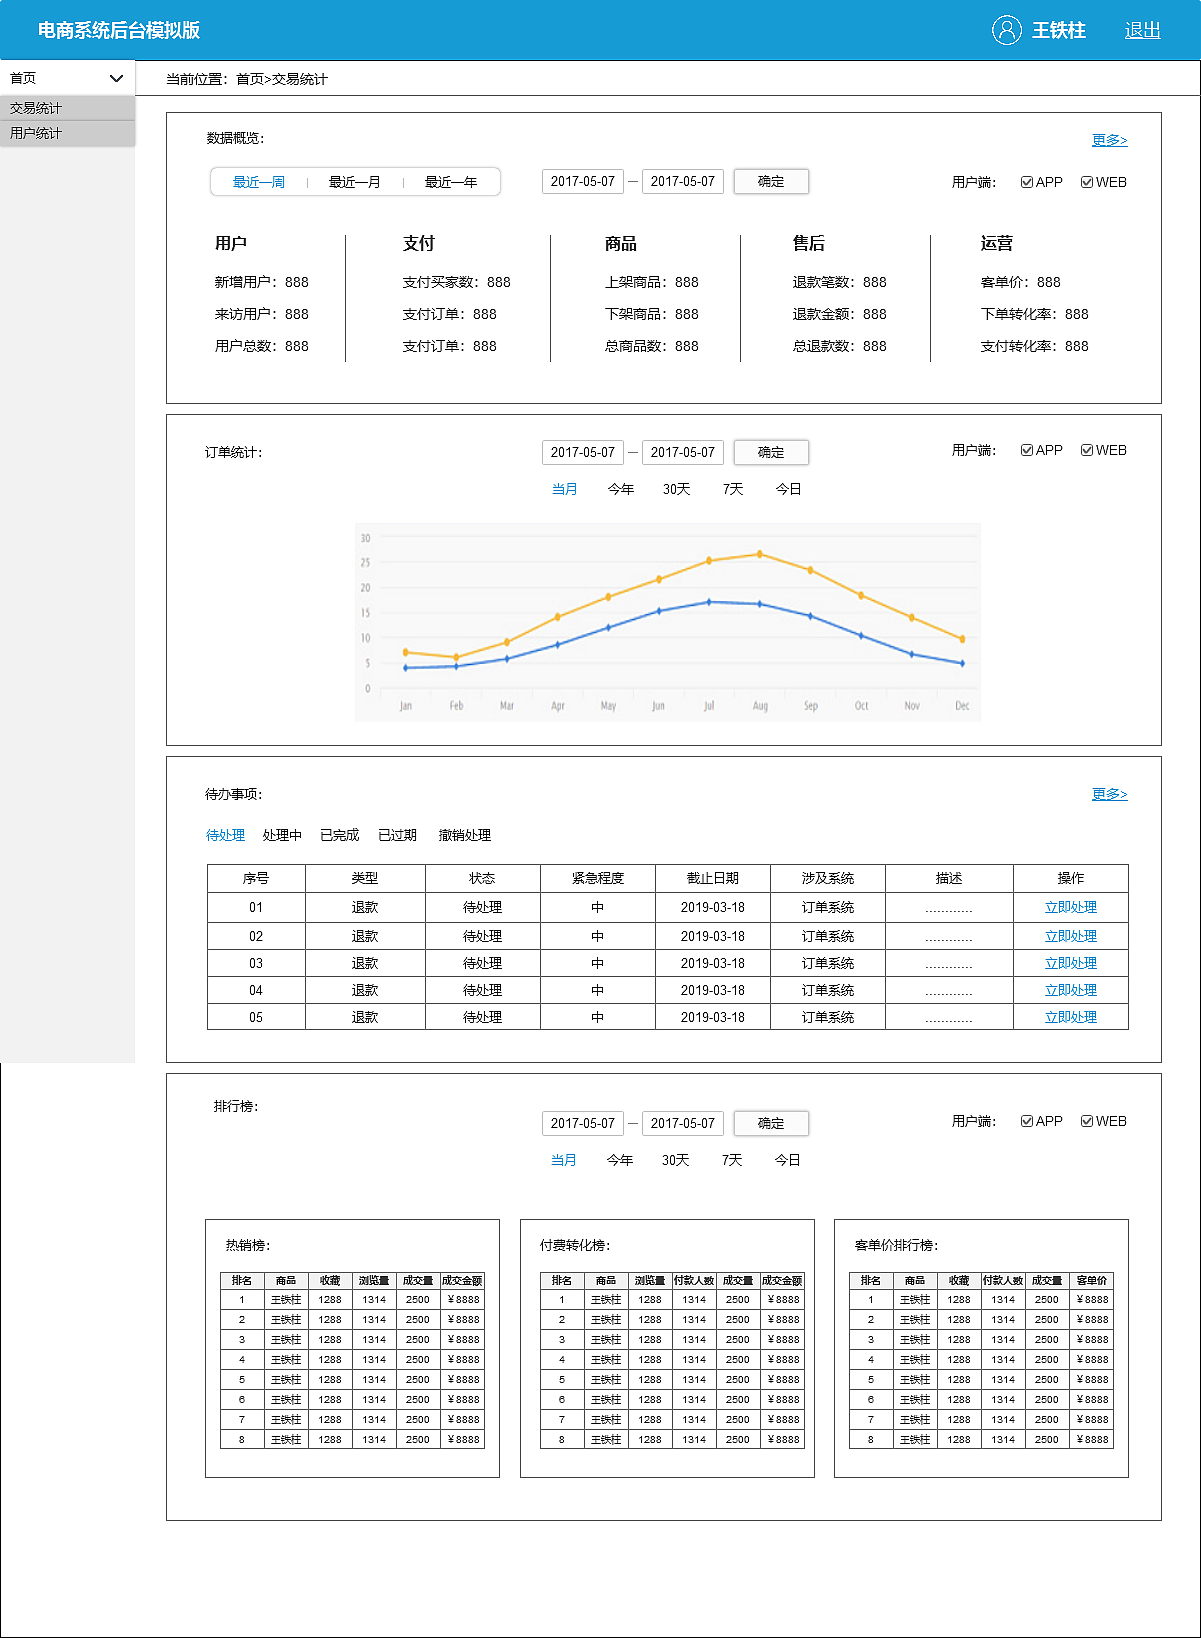The height and width of the screenshot is (1638, 1201).
Task: Click 立即处理 for row 03
Action: point(1071,963)
